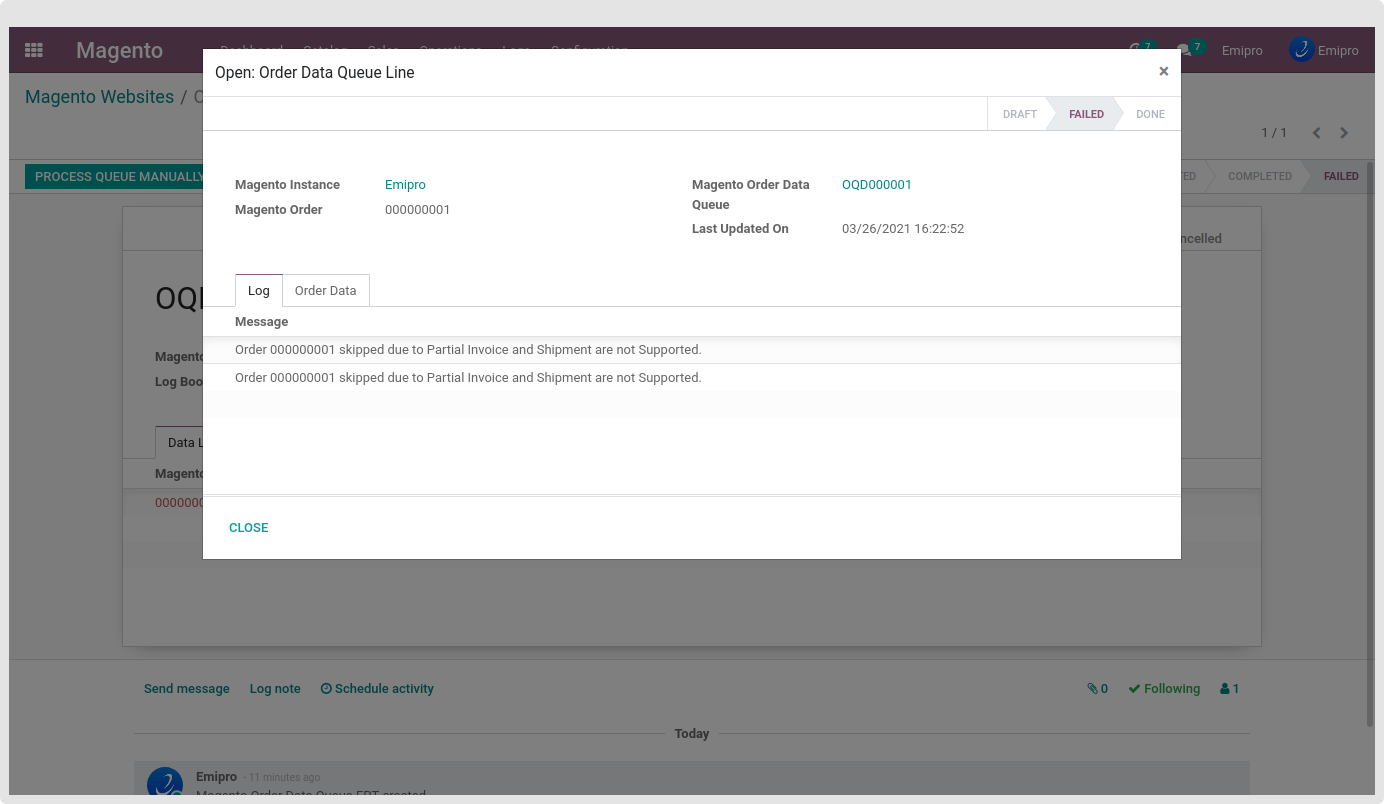
Task: Switch to the Order Data tab
Action: coord(325,290)
